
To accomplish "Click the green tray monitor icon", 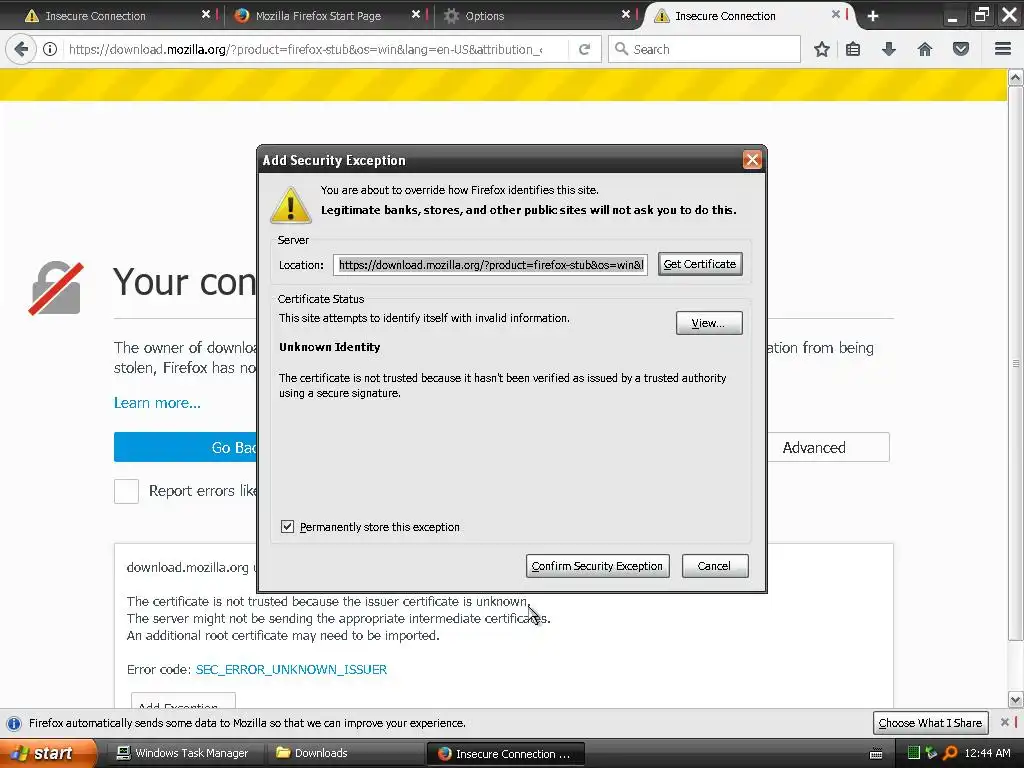I will [x=914, y=753].
